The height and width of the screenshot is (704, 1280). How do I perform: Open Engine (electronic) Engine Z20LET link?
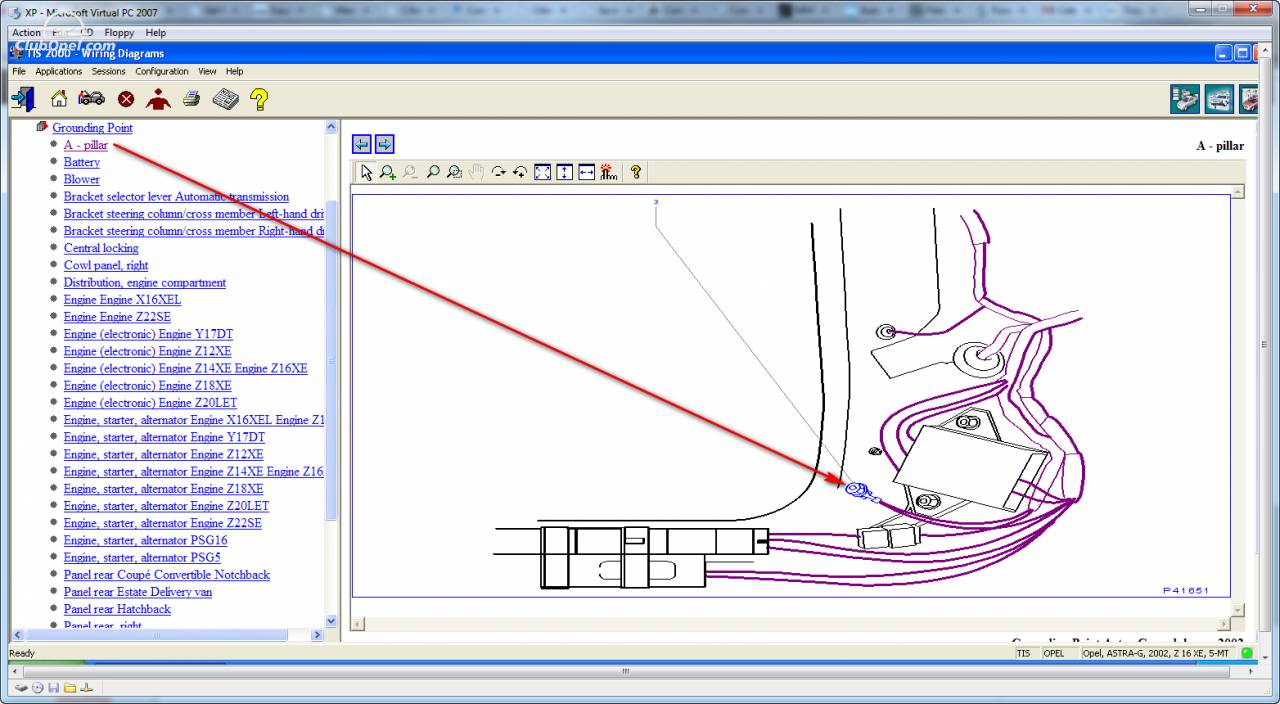(x=150, y=403)
